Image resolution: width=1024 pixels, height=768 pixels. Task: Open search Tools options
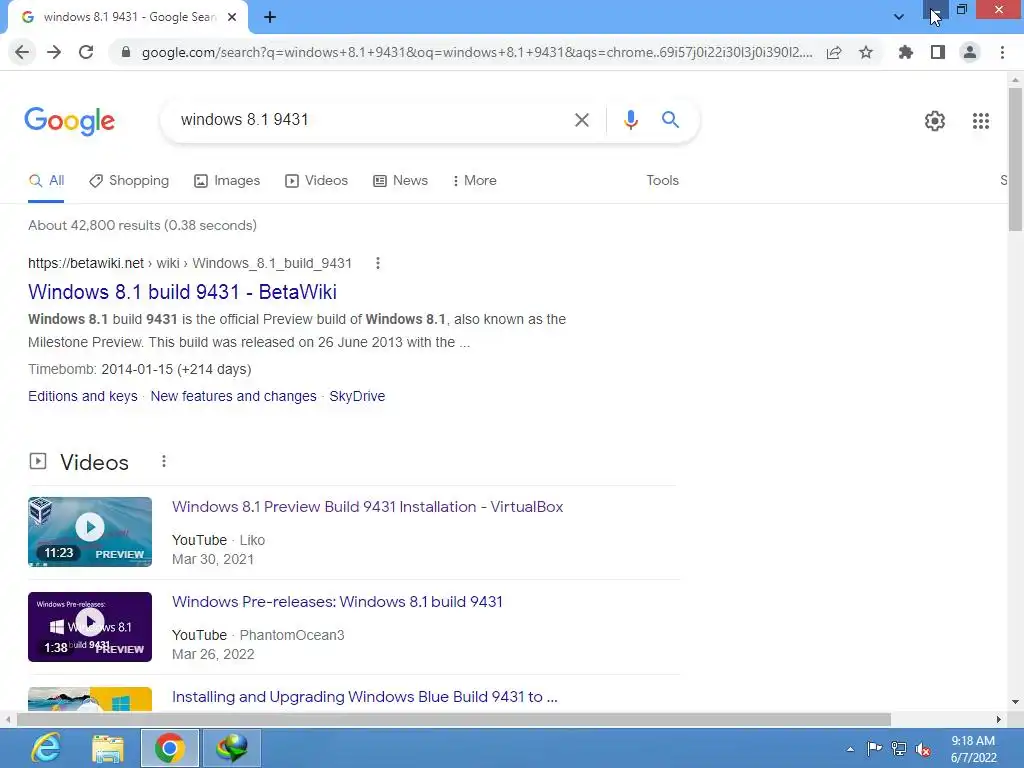(x=662, y=181)
